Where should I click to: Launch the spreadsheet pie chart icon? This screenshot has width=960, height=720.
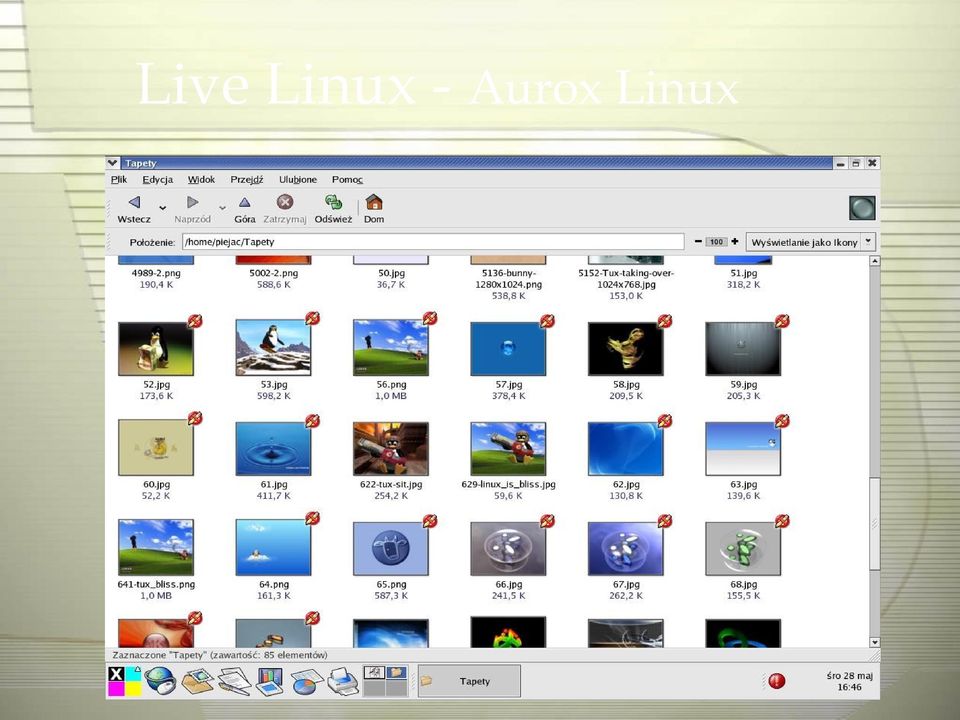point(307,681)
